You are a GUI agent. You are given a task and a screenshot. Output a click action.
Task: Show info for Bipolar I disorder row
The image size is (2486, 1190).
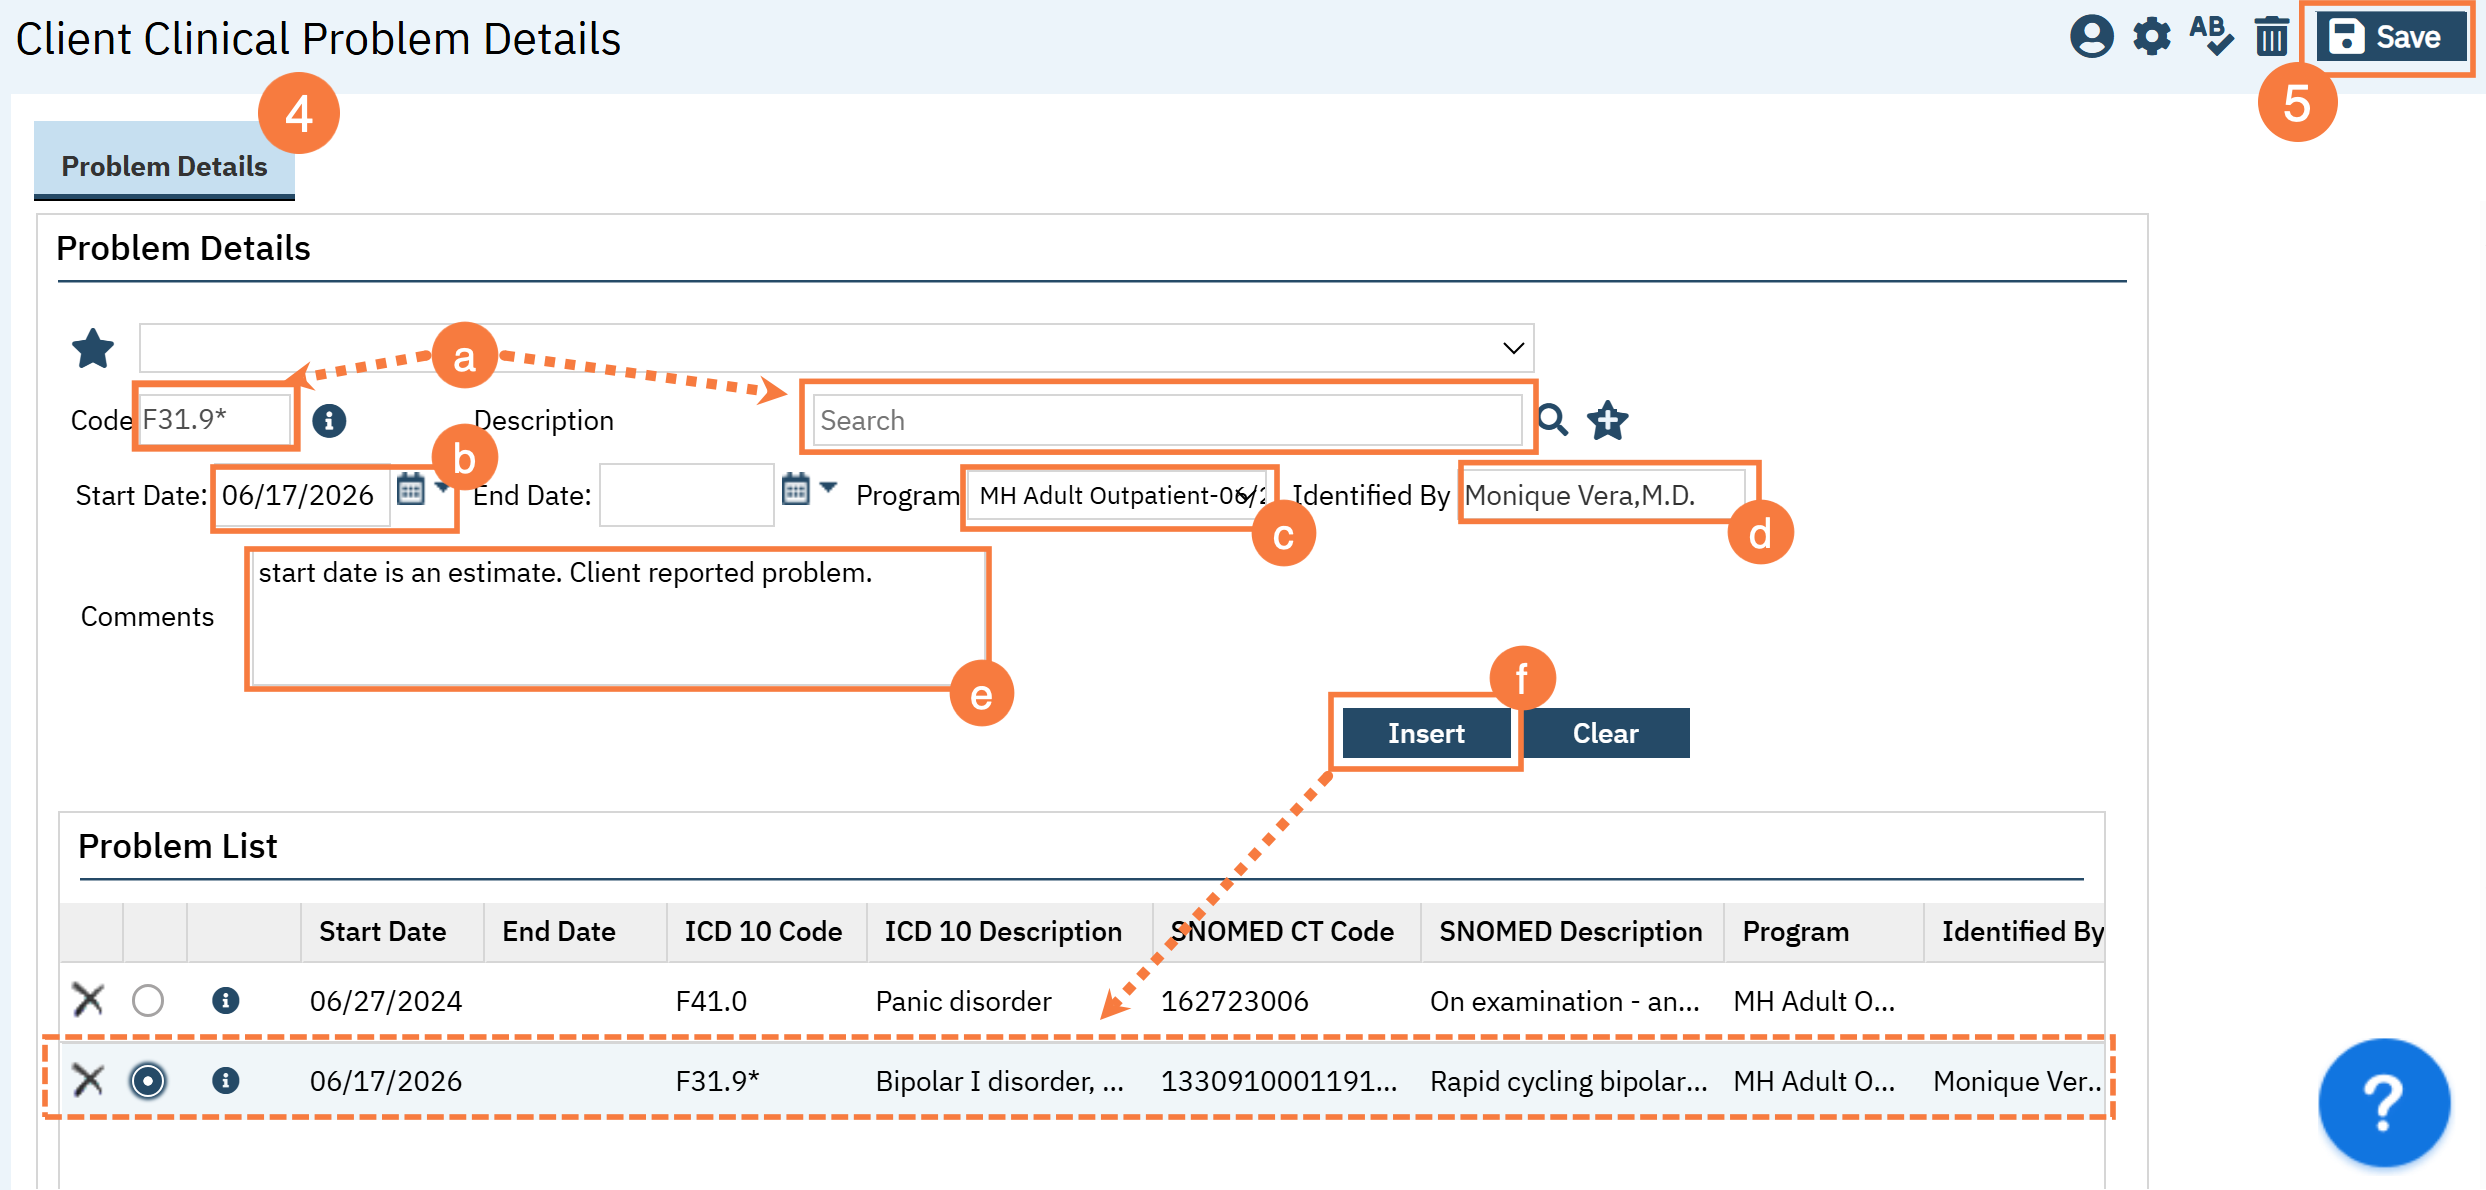tap(226, 1080)
